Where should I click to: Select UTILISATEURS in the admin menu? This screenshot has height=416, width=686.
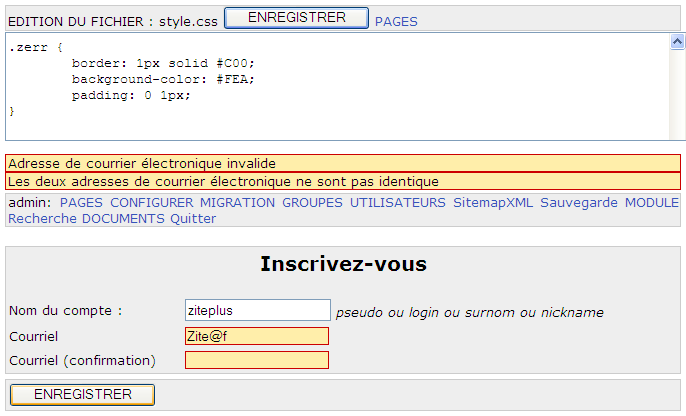397,202
